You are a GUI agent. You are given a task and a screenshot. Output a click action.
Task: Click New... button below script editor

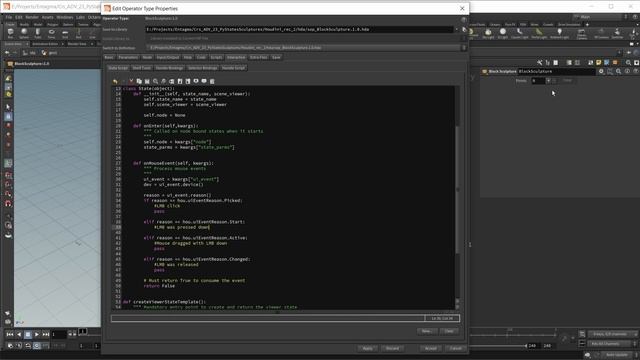click(x=427, y=331)
